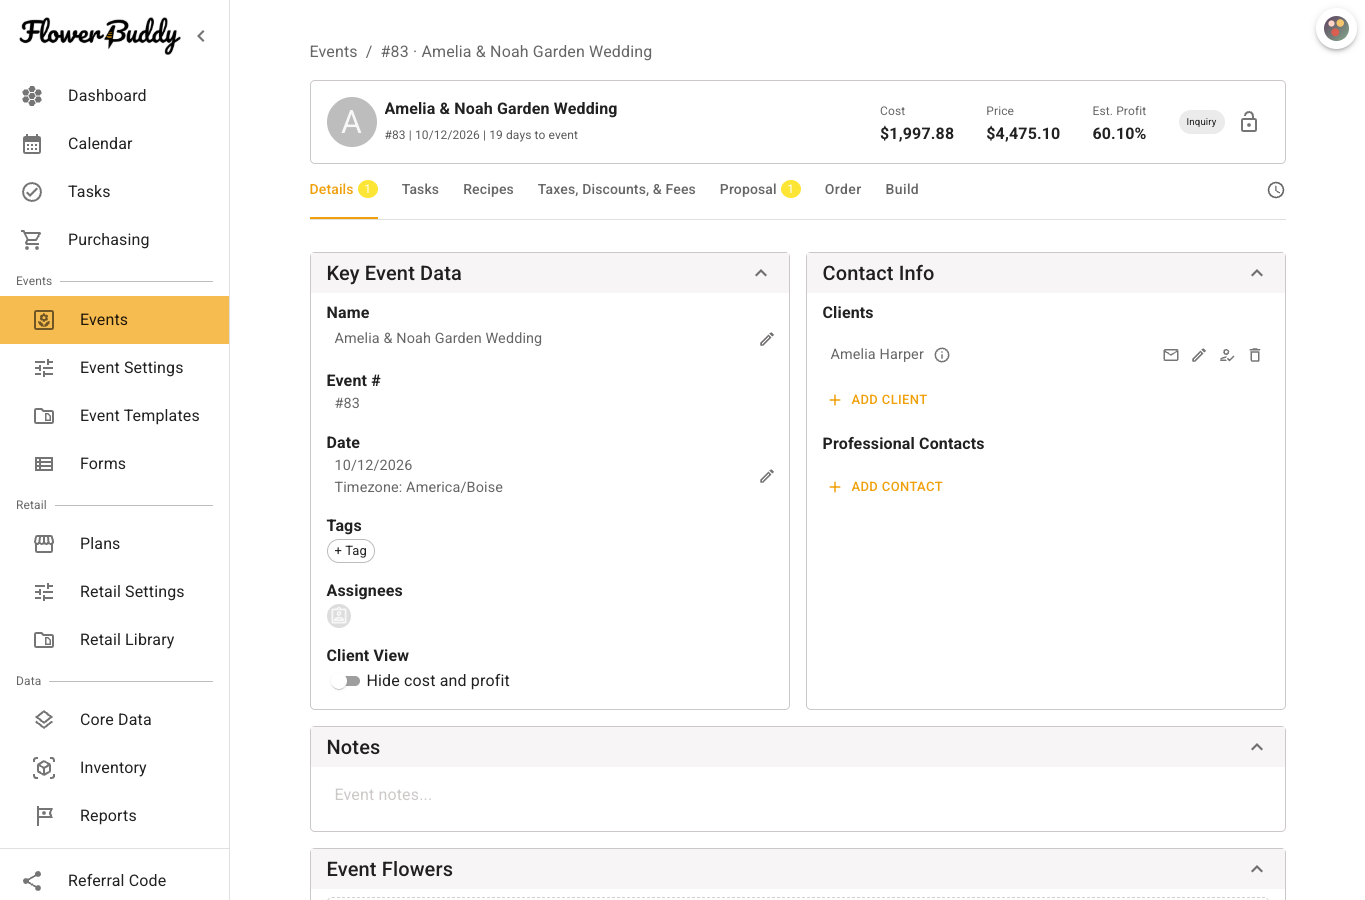Open Core Data in sidebar
Image resolution: width=1365 pixels, height=900 pixels.
pos(114,720)
